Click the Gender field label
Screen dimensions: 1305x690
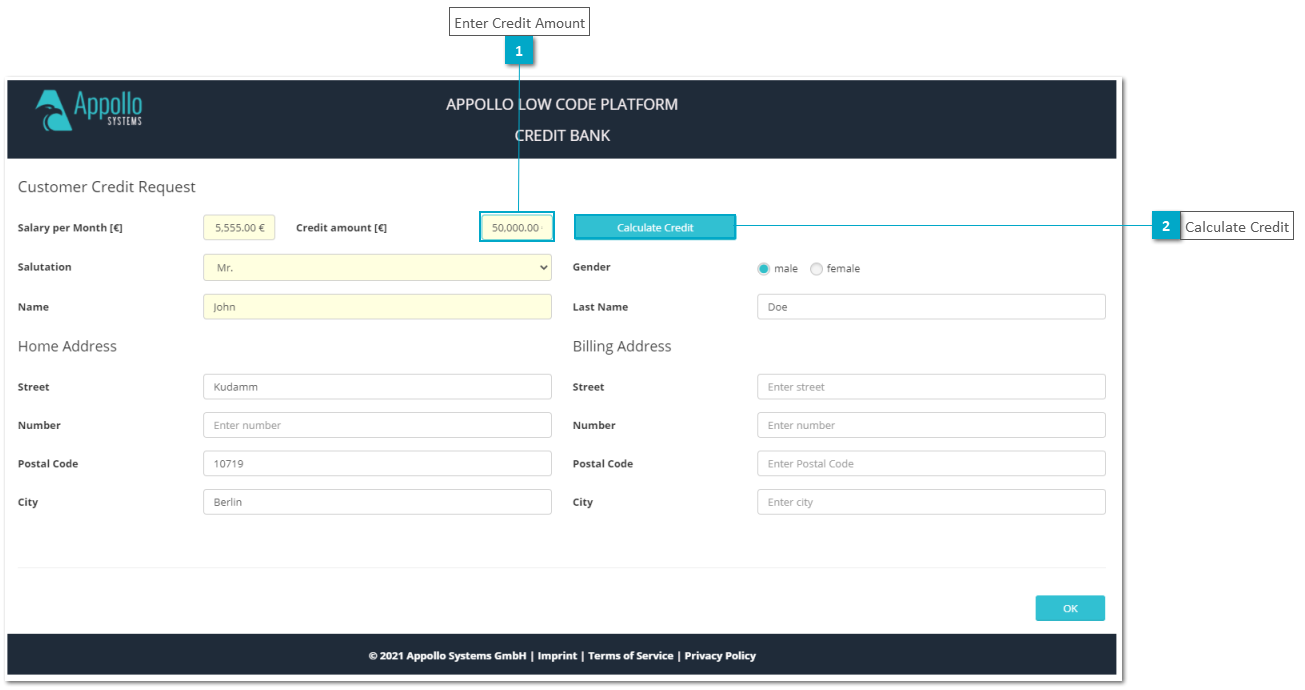tap(592, 267)
